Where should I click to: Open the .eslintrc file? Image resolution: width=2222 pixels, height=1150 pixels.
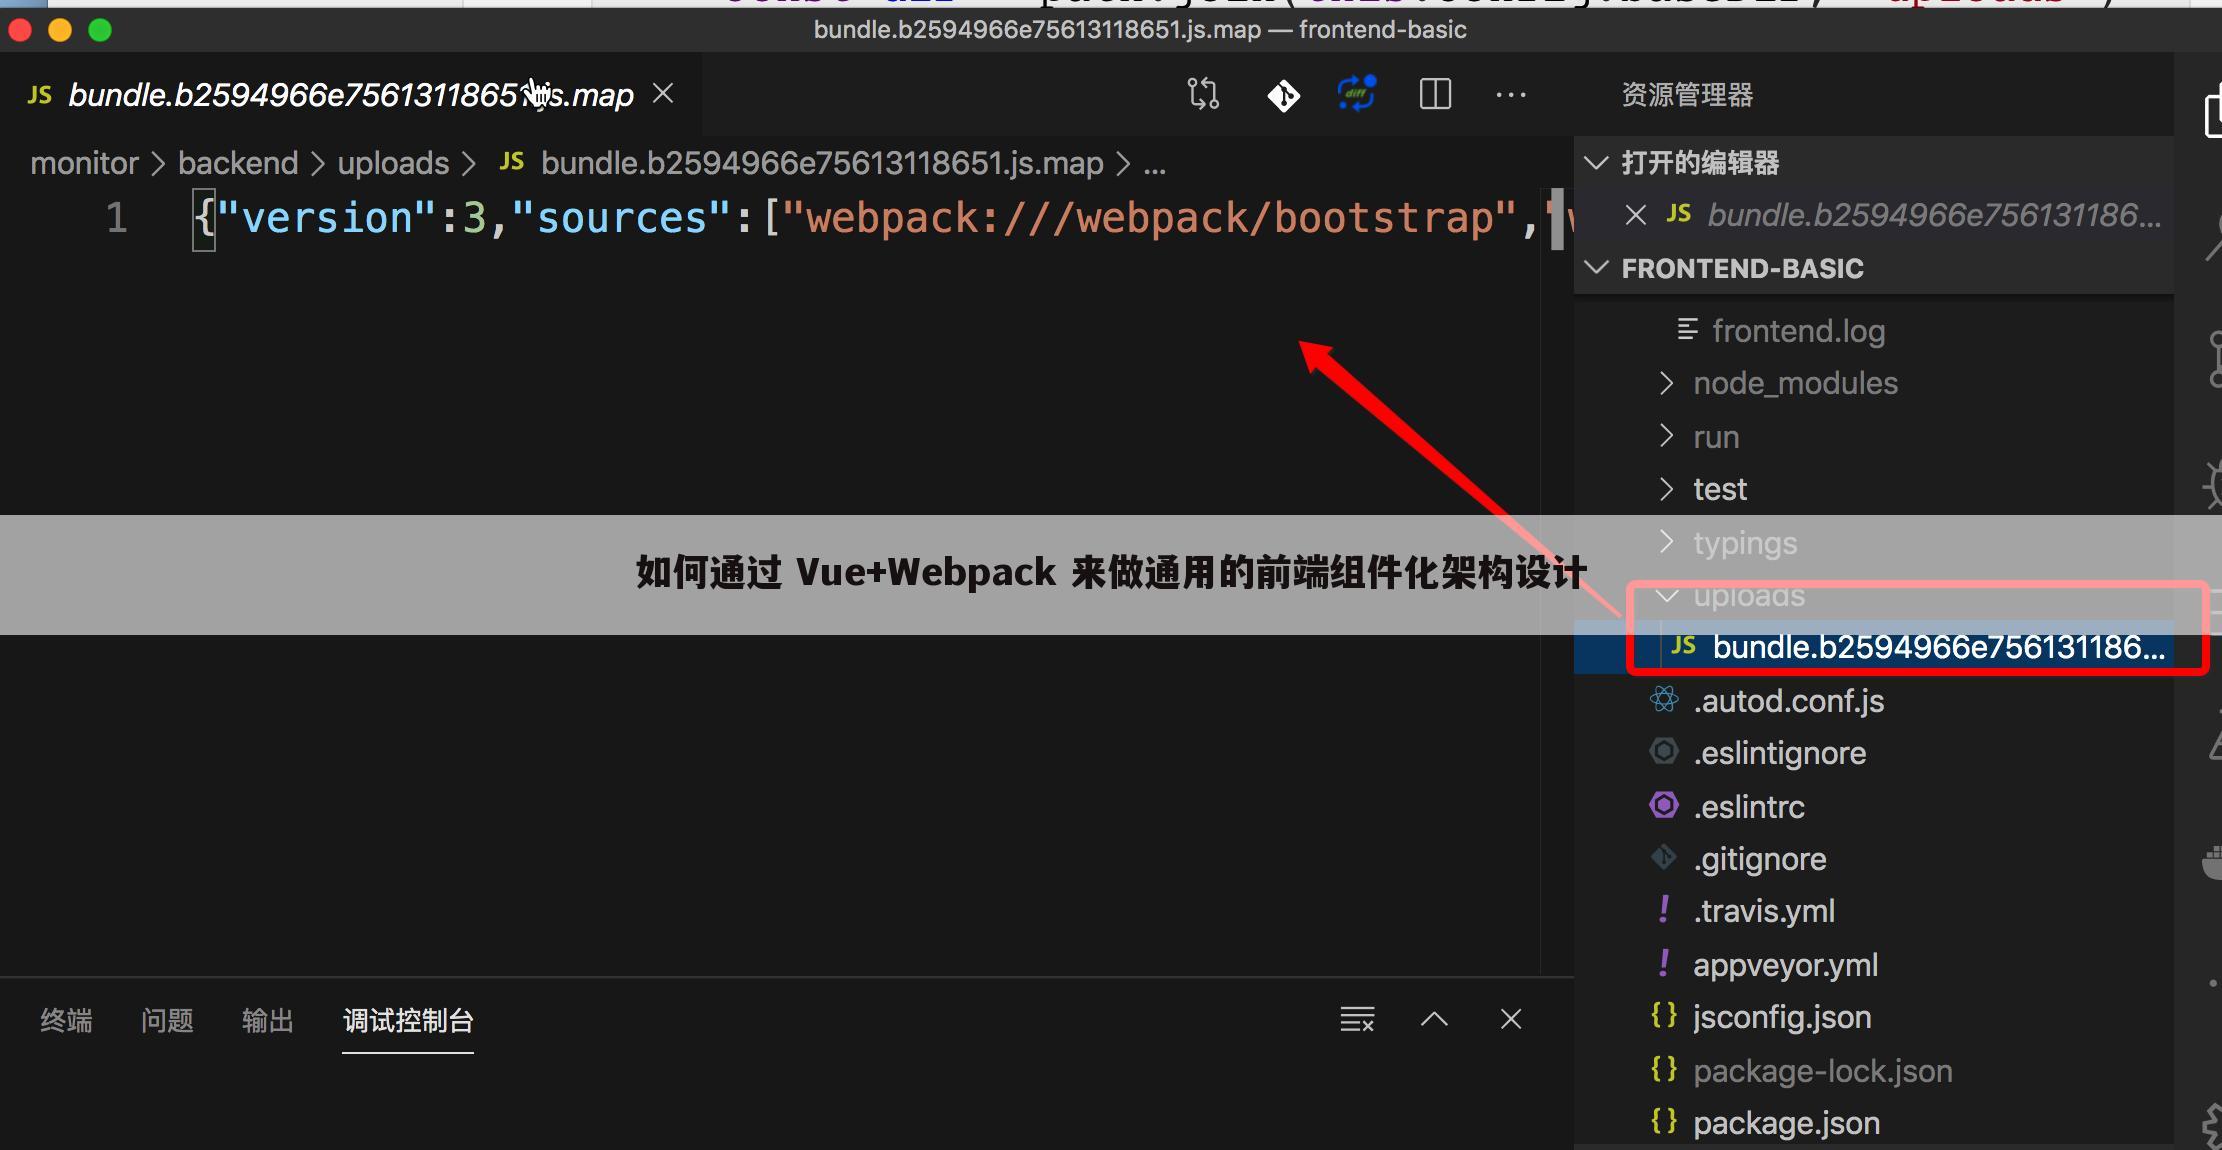(1748, 807)
